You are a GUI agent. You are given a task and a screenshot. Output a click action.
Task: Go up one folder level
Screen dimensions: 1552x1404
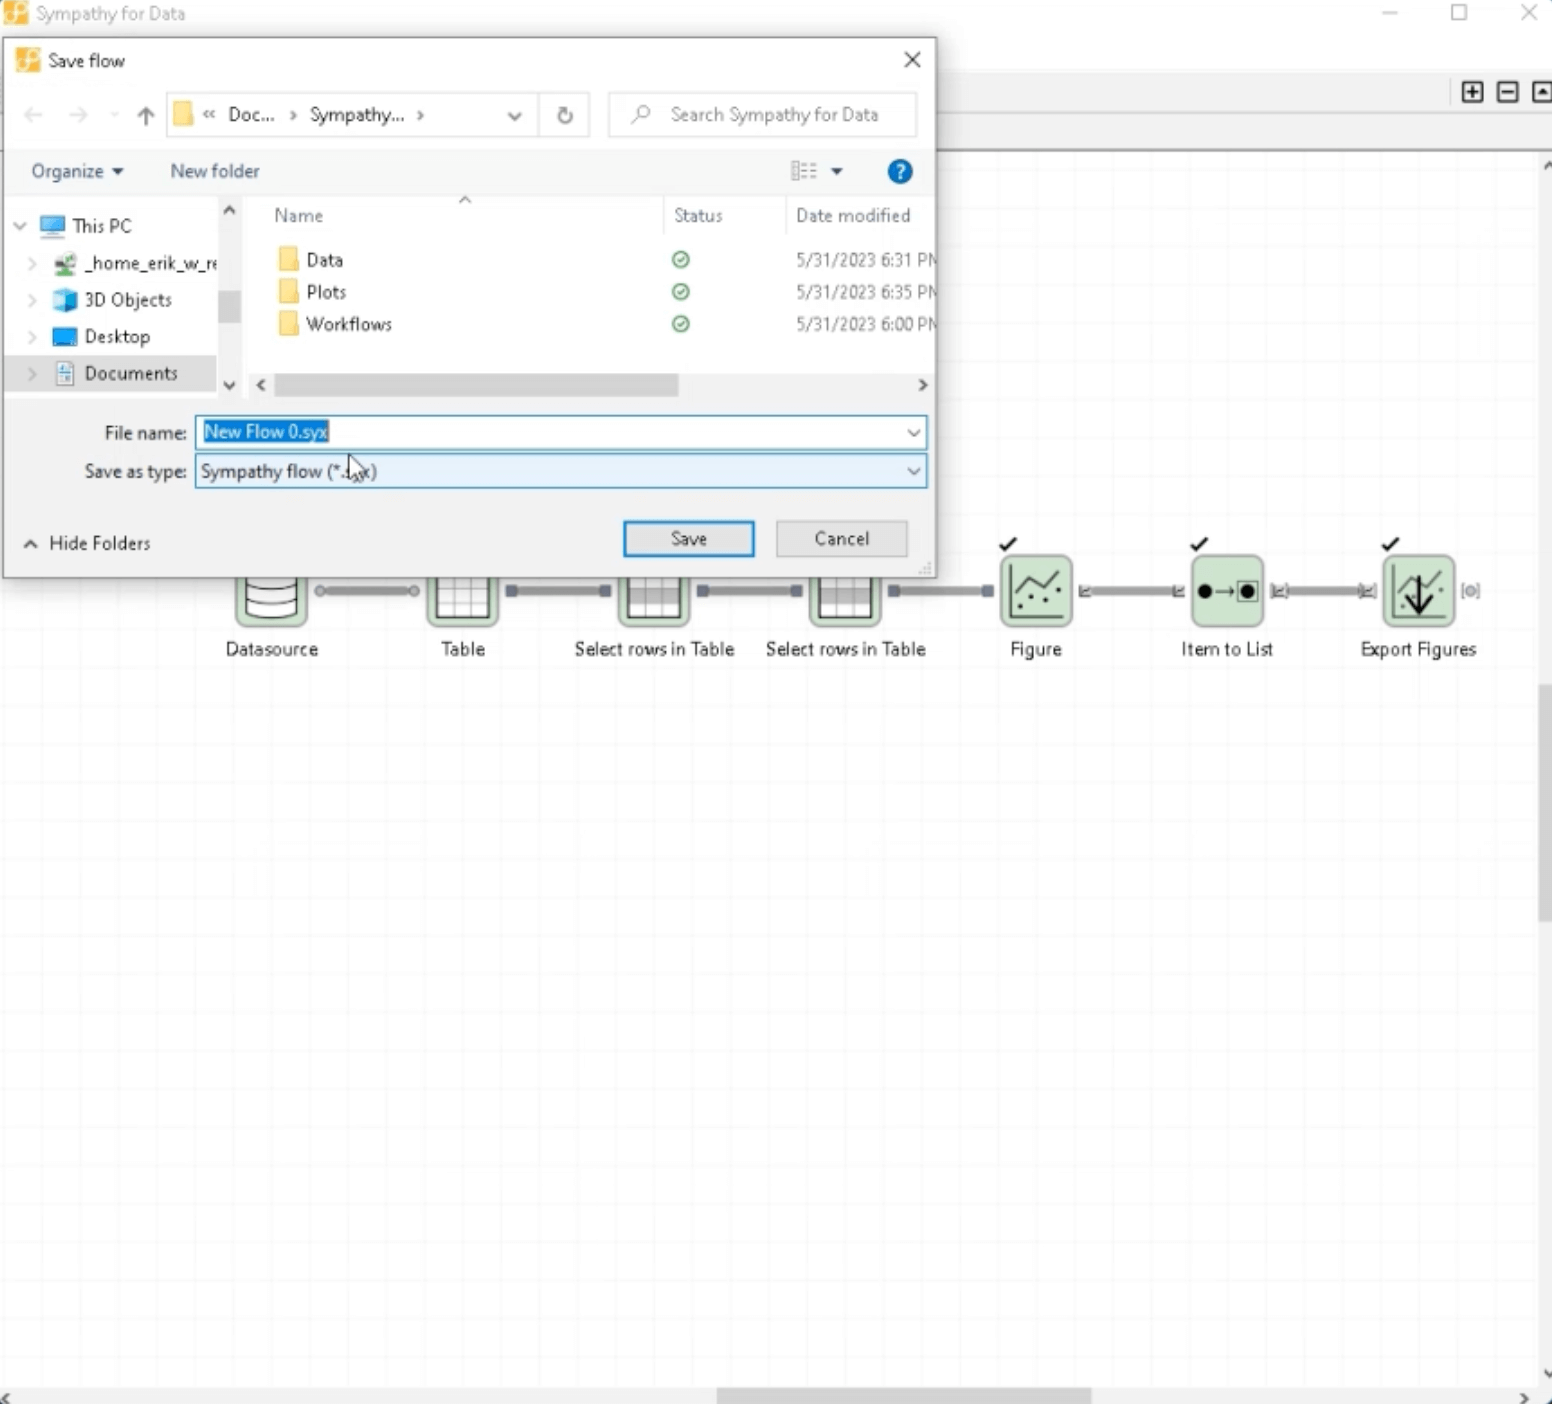click(x=146, y=115)
